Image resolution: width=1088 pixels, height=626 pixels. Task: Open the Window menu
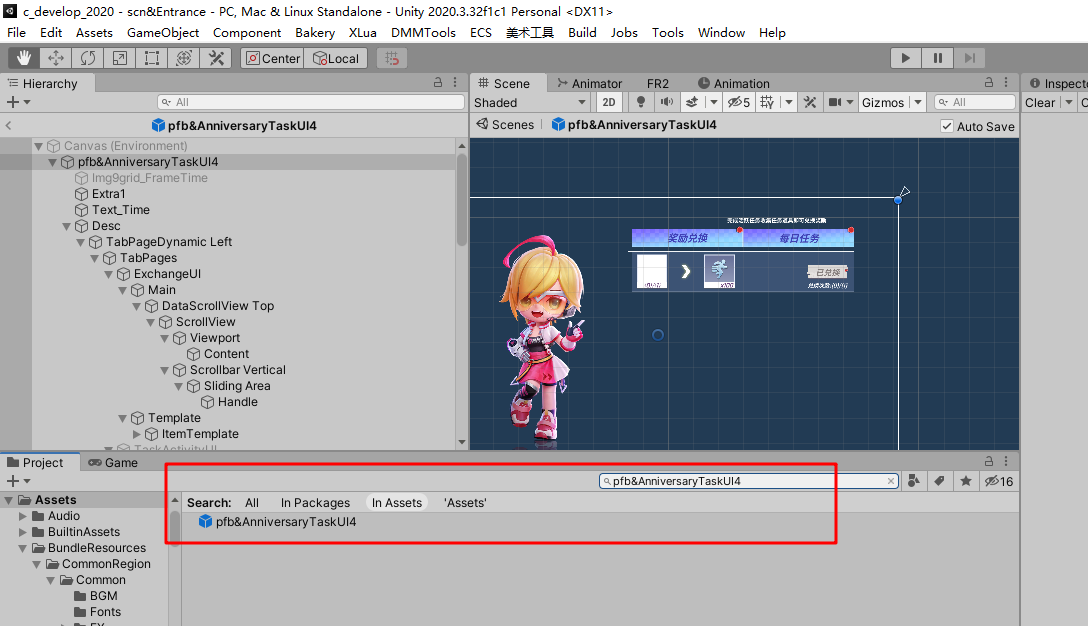tap(721, 33)
